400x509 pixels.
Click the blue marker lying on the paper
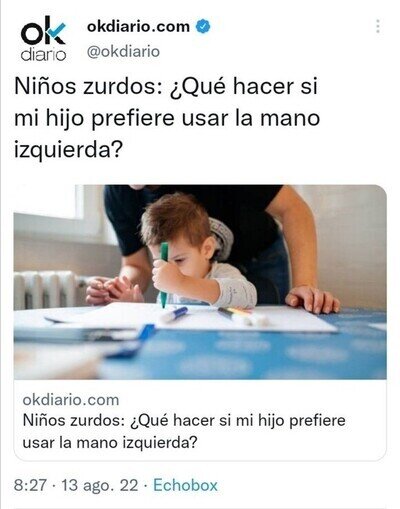pyautogui.click(x=174, y=314)
